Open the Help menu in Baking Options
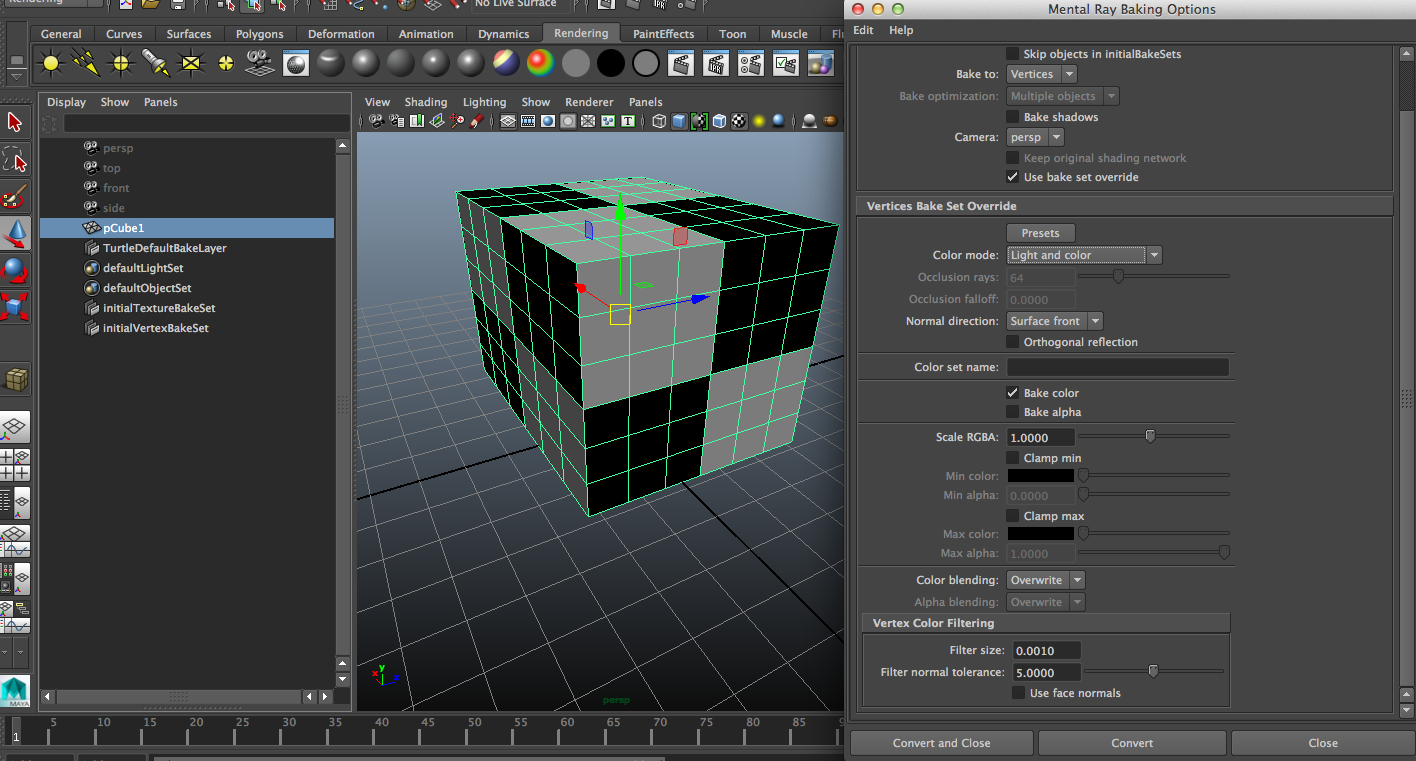 pos(901,30)
